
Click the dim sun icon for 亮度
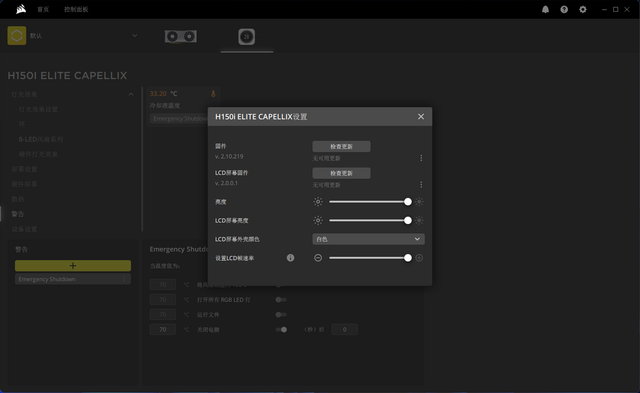pyautogui.click(x=318, y=202)
